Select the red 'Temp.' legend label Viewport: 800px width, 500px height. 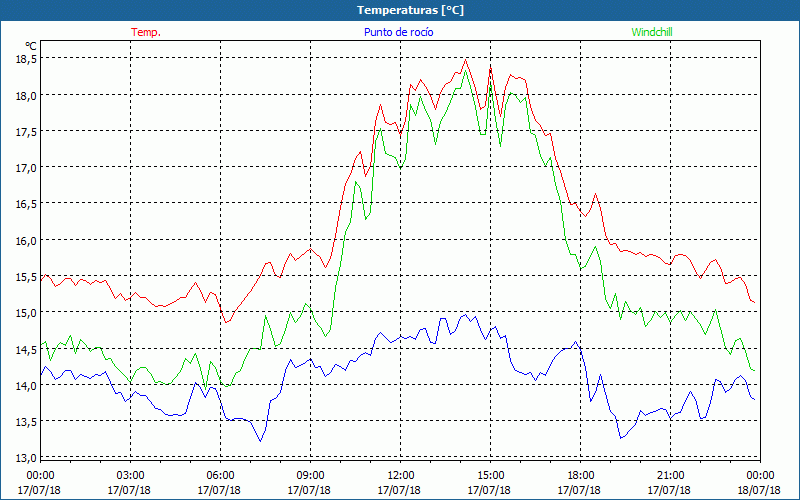click(x=146, y=32)
